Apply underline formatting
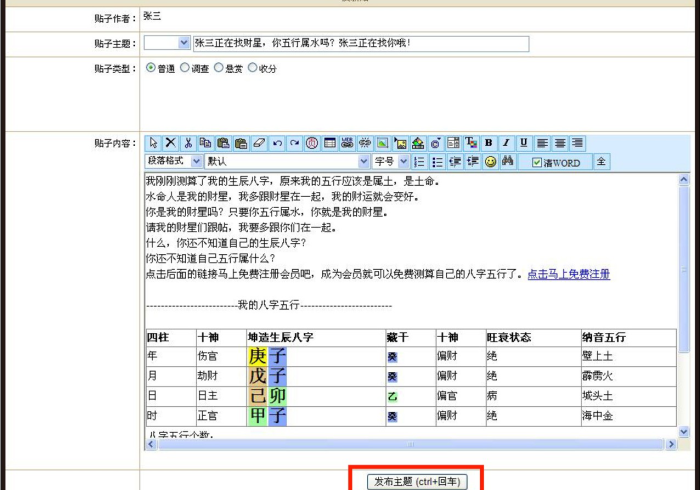 pos(524,143)
